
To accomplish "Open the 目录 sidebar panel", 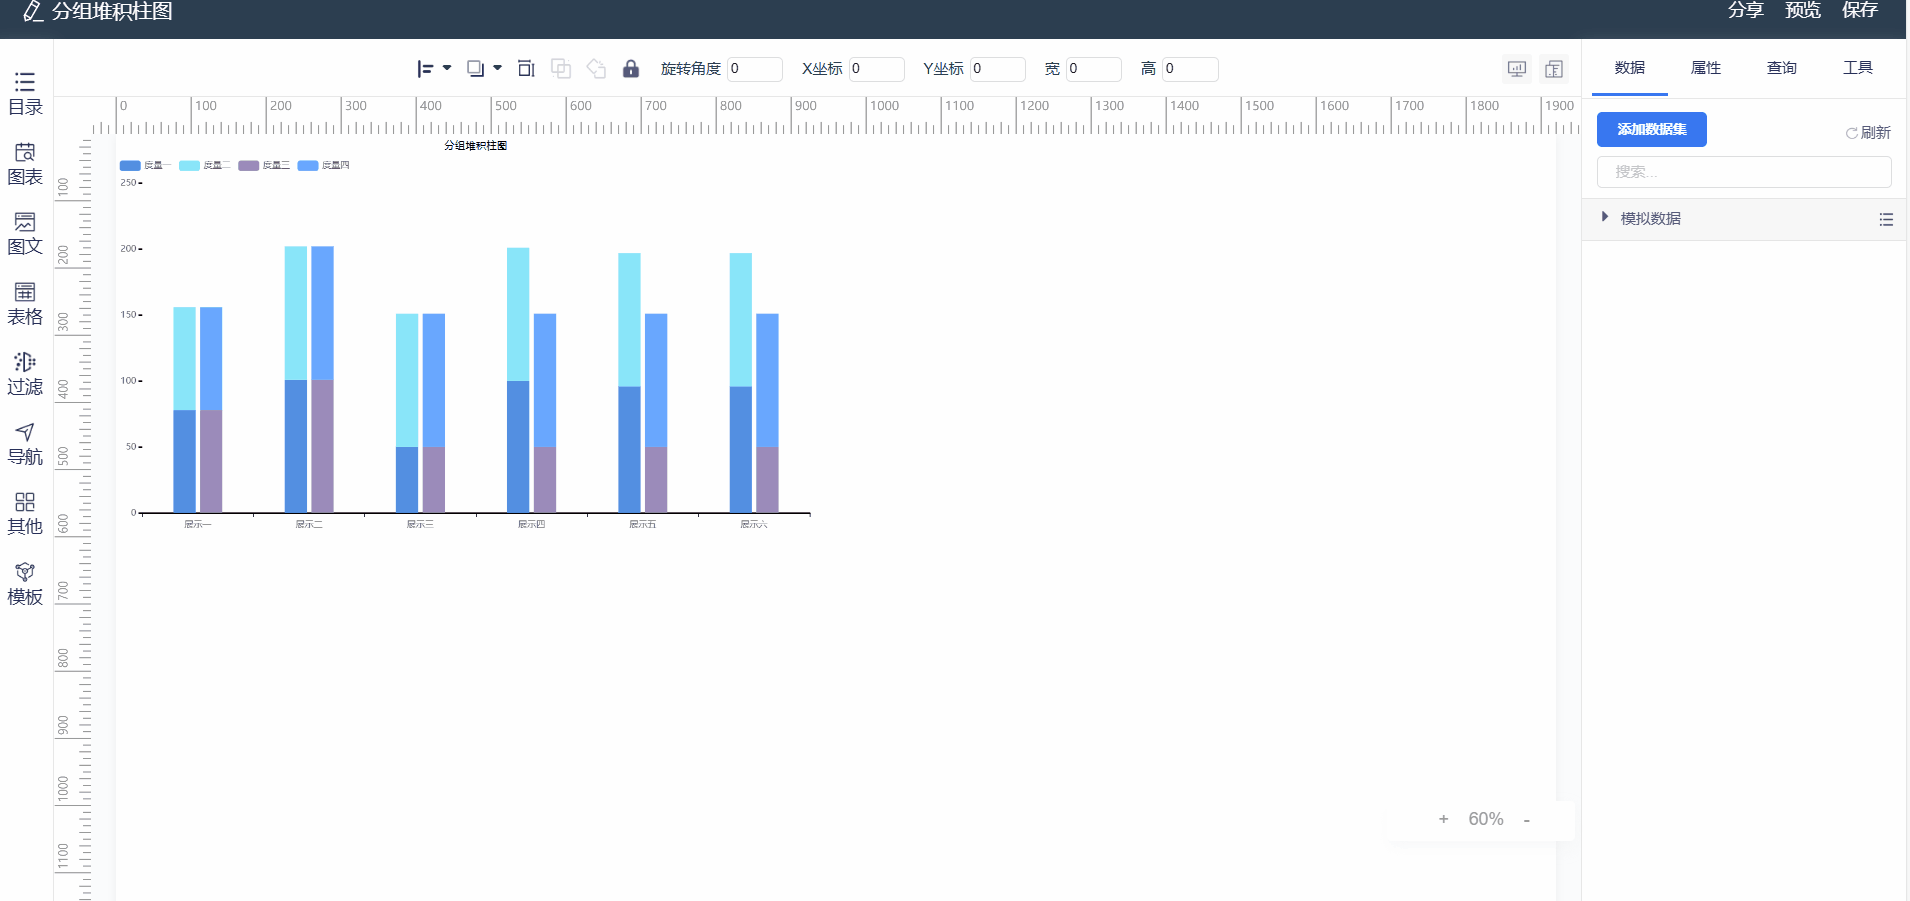I will click(x=25, y=94).
